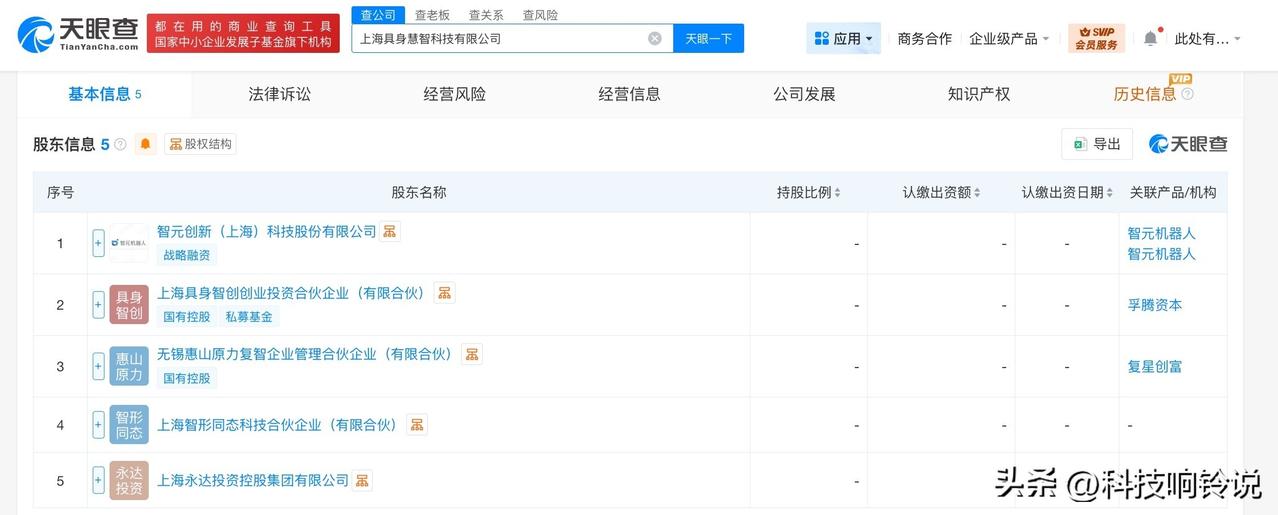
Task: Click the 导出 export button
Action: 1097,144
